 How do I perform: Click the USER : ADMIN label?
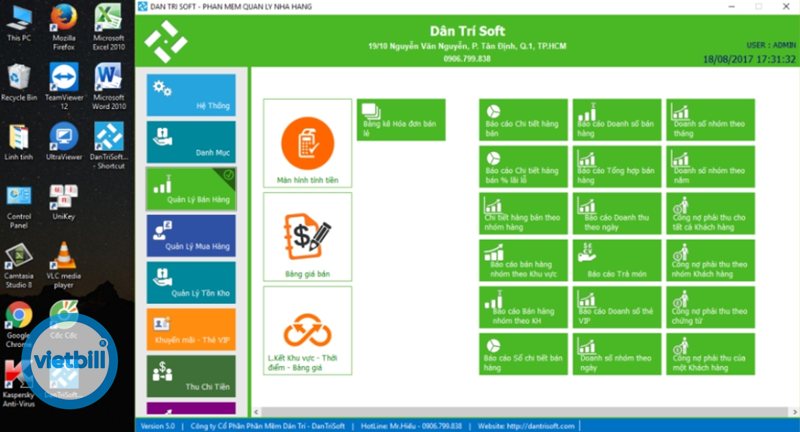[771, 45]
